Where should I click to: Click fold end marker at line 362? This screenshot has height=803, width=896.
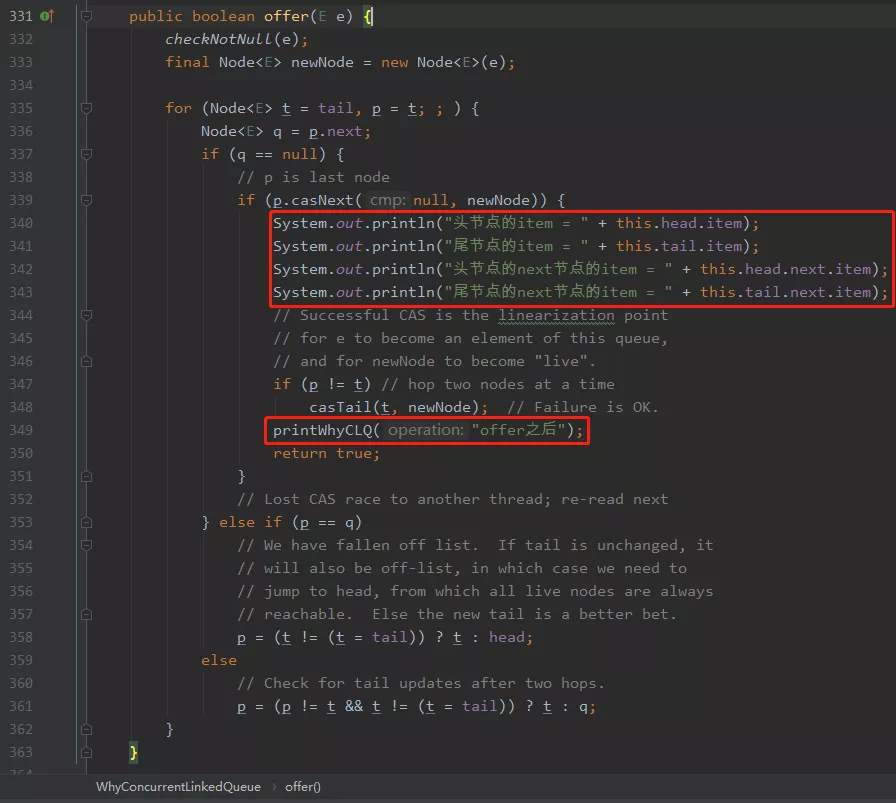[86, 729]
